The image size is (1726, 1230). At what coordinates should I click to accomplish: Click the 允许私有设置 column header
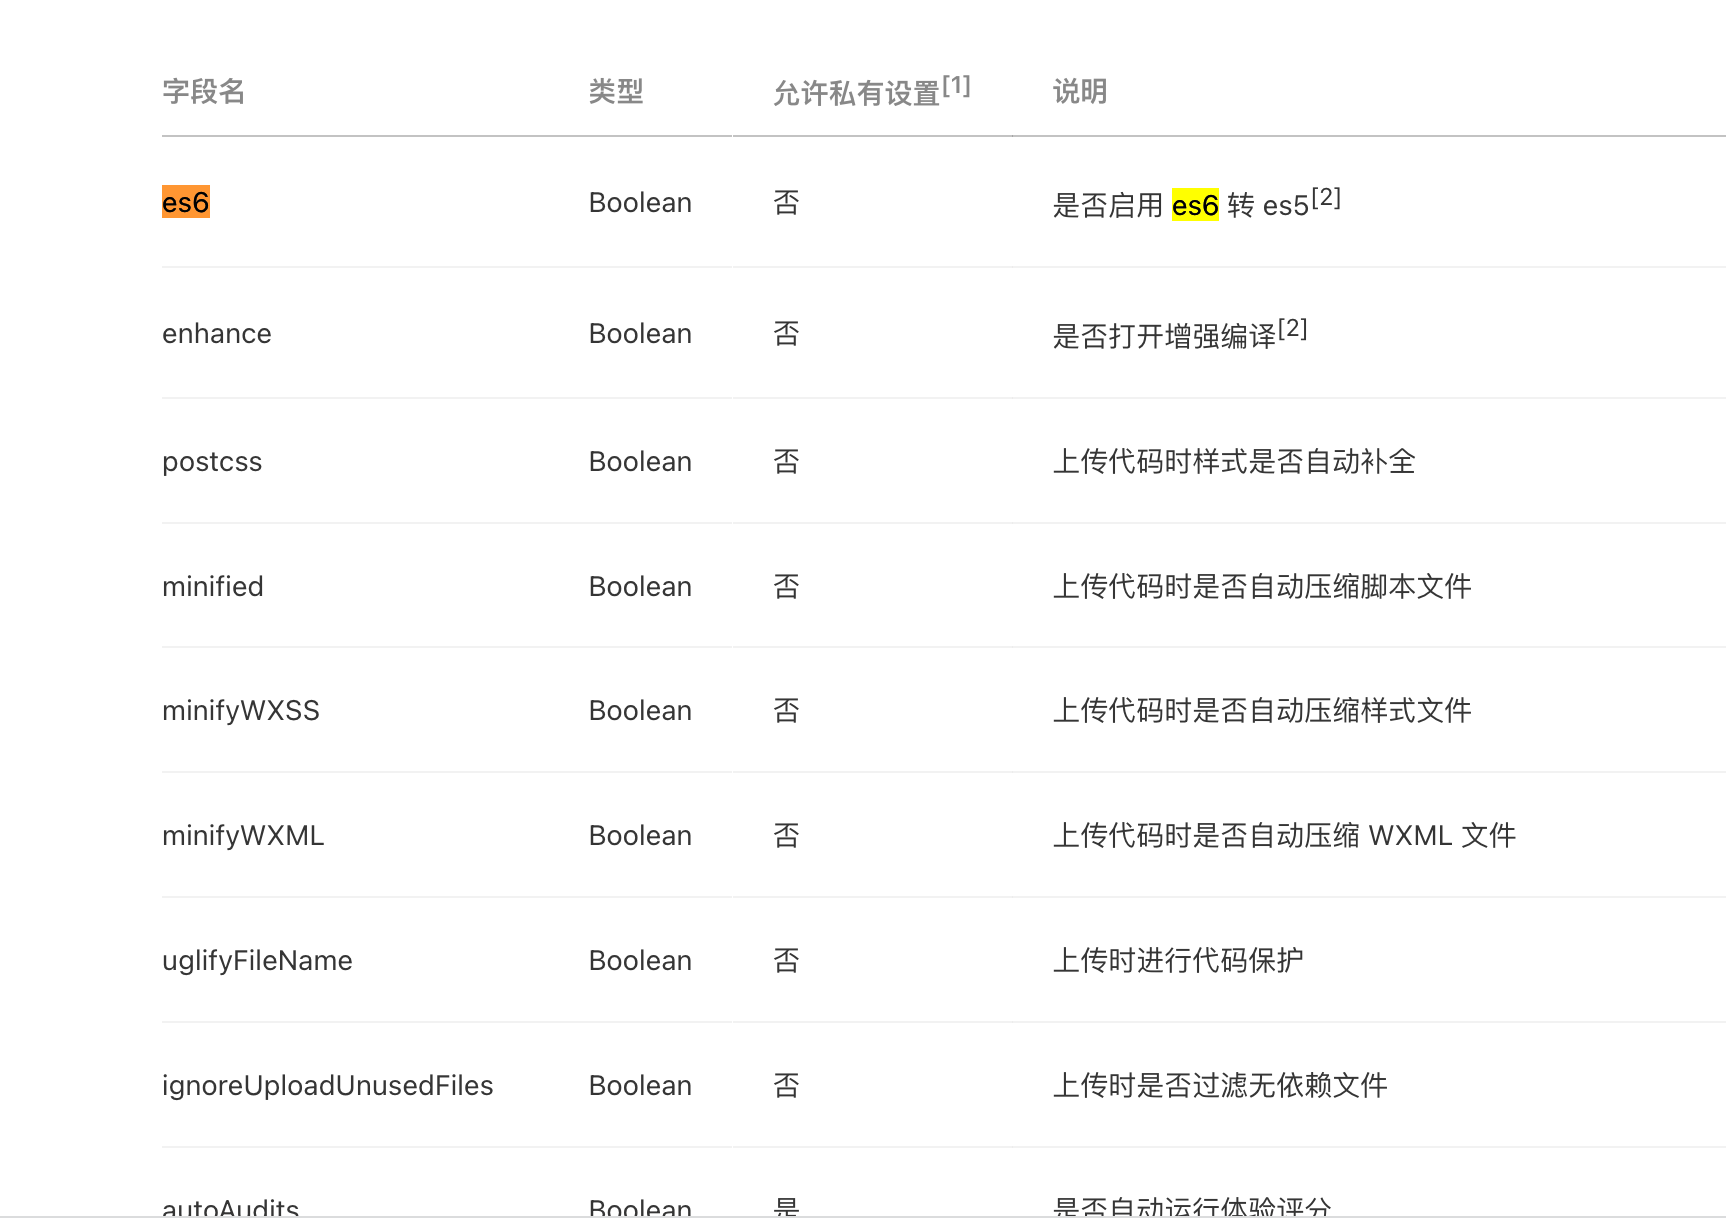pyautogui.click(x=856, y=93)
